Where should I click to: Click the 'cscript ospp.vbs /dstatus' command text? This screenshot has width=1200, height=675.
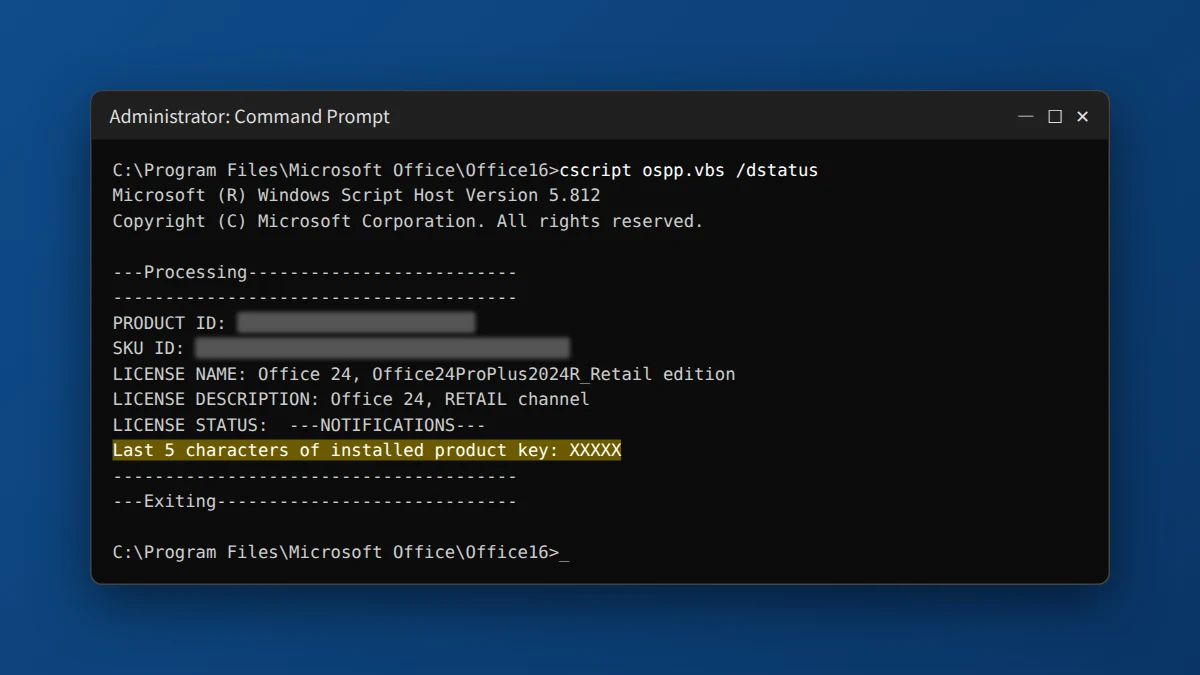point(689,170)
